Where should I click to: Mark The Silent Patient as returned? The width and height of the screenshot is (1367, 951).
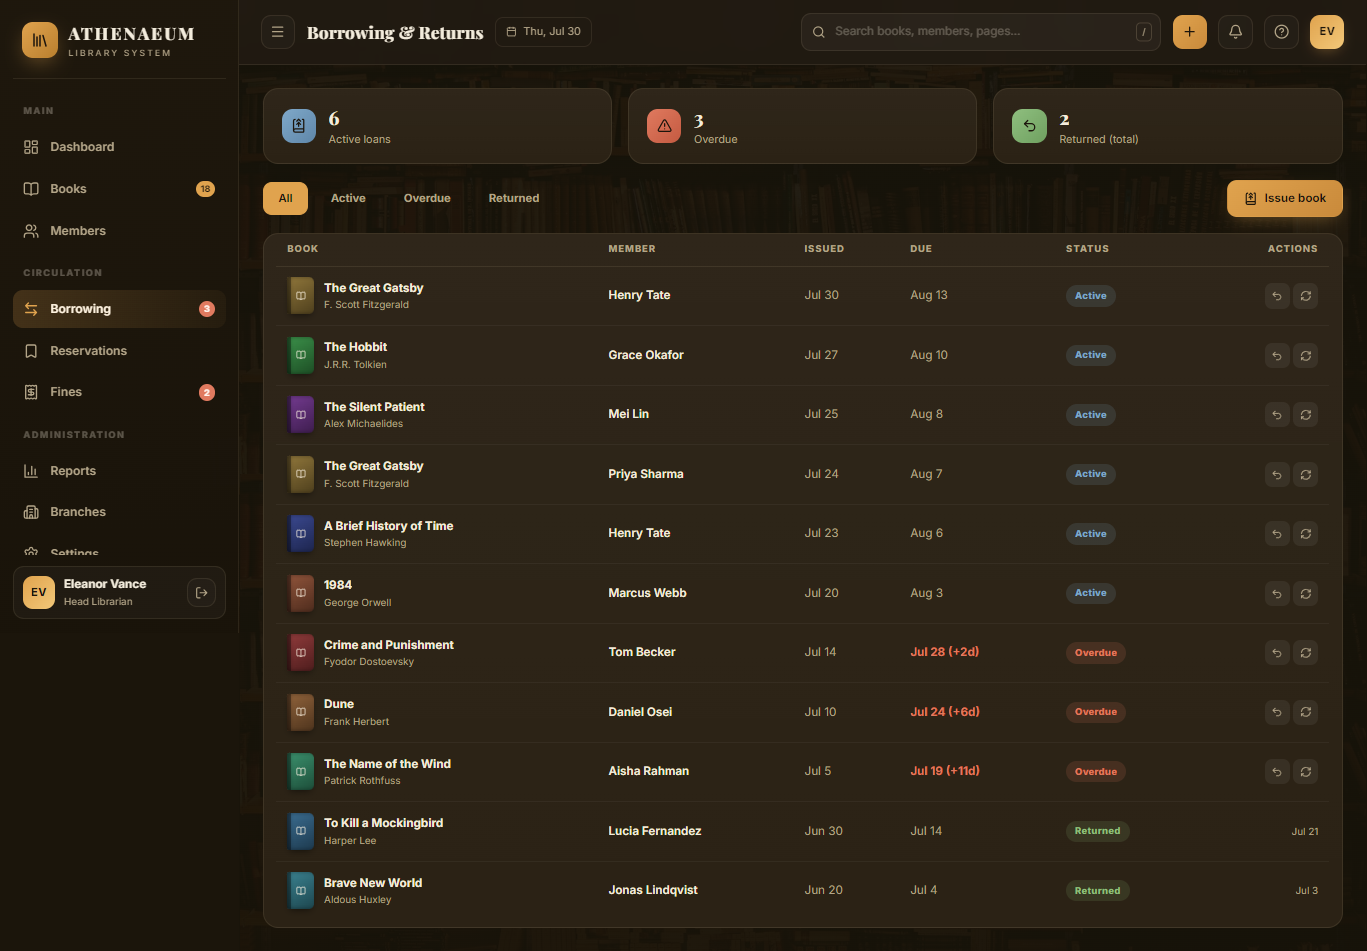1277,415
